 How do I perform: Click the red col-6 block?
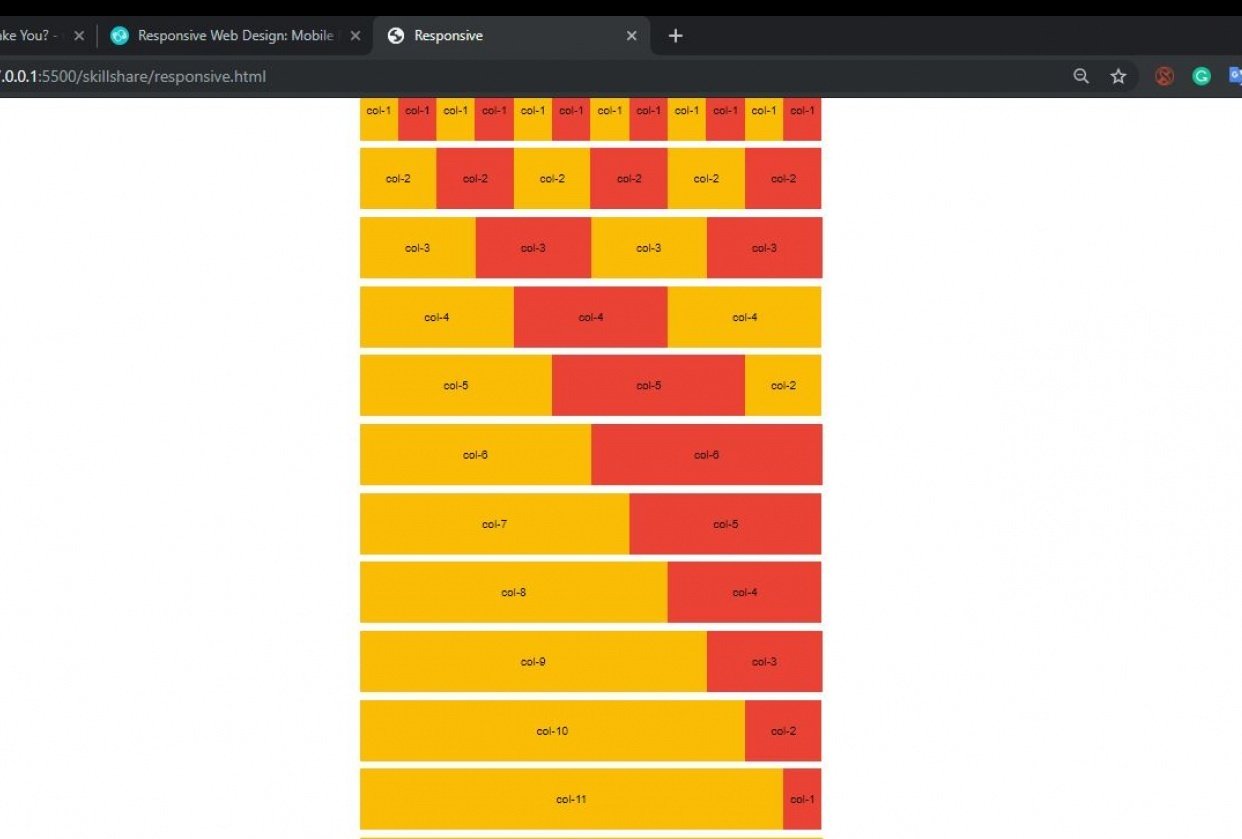coord(706,455)
